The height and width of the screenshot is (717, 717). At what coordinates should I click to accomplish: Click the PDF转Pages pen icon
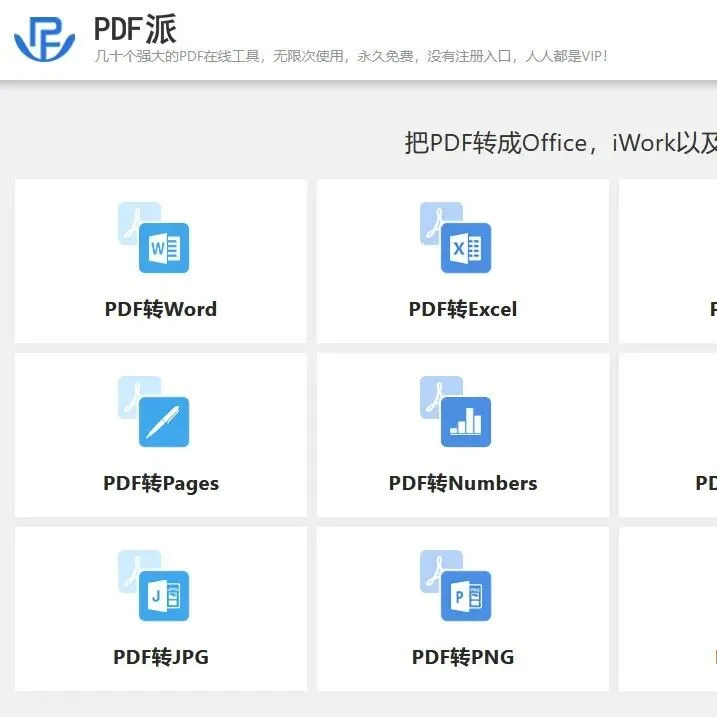tap(154, 412)
